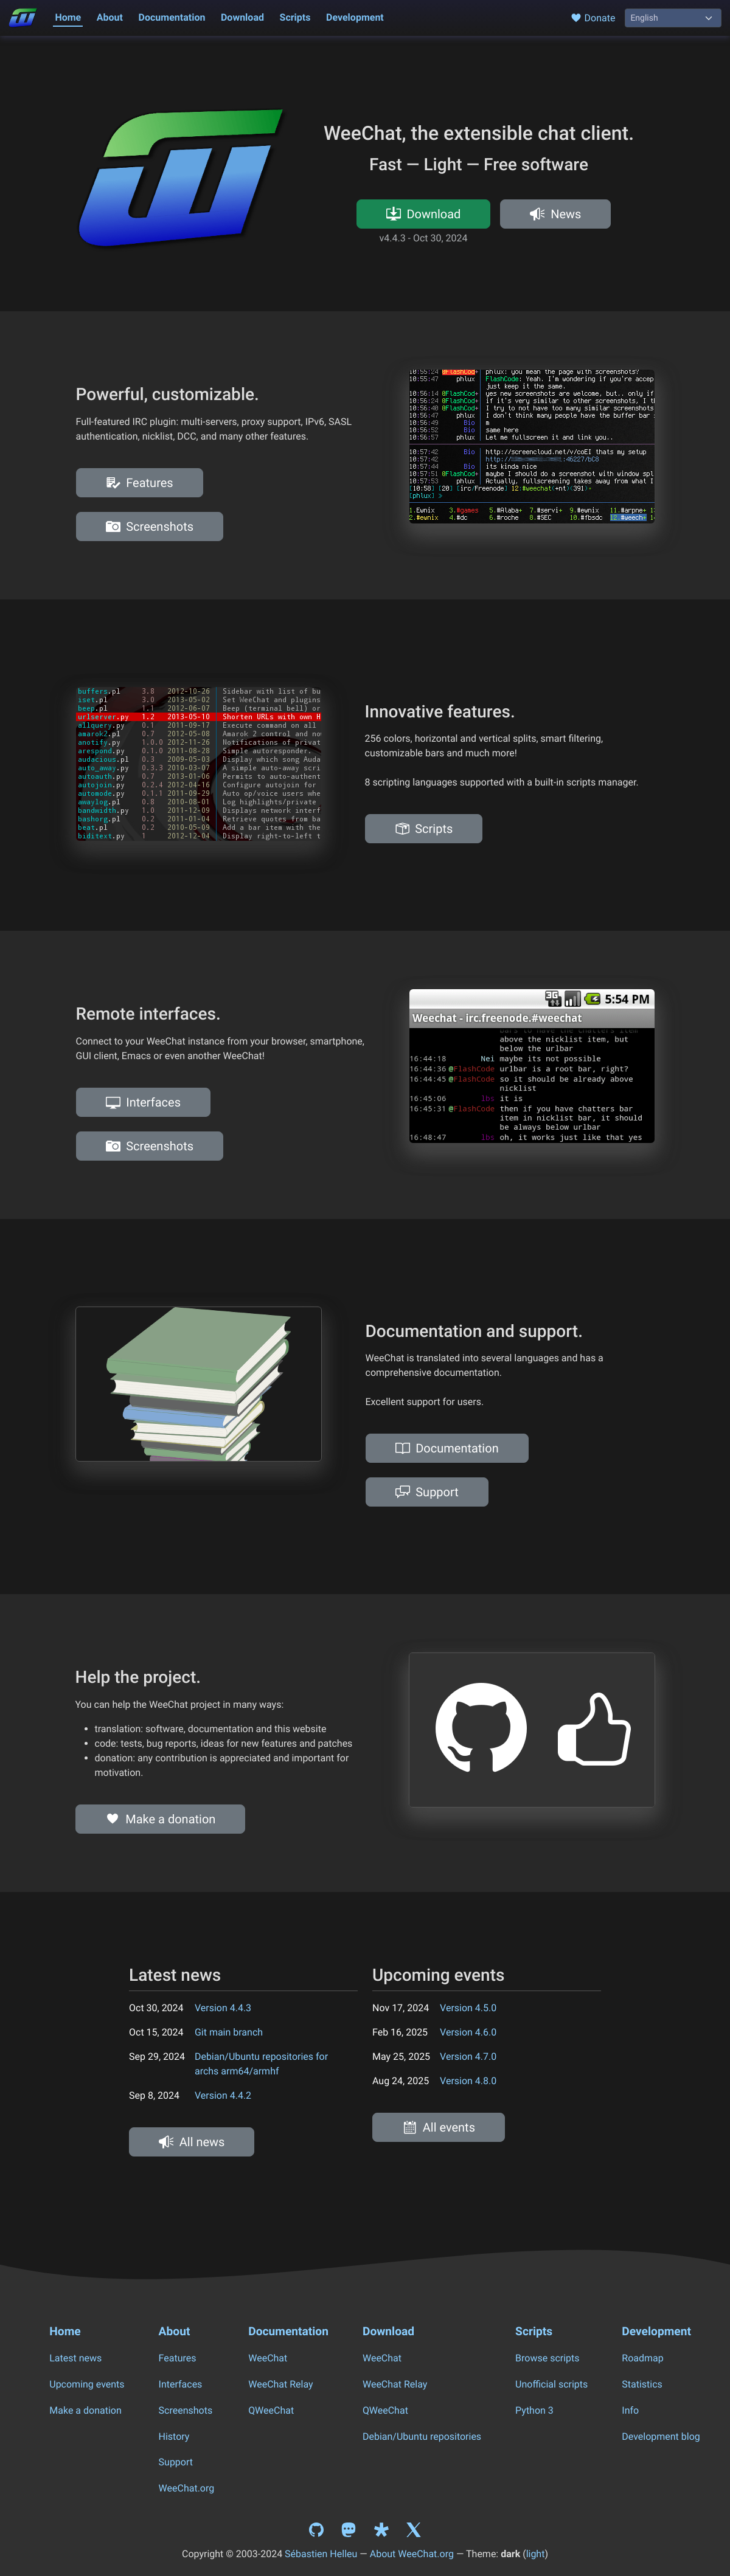Click the Scripts button under Innovative features

click(x=423, y=829)
